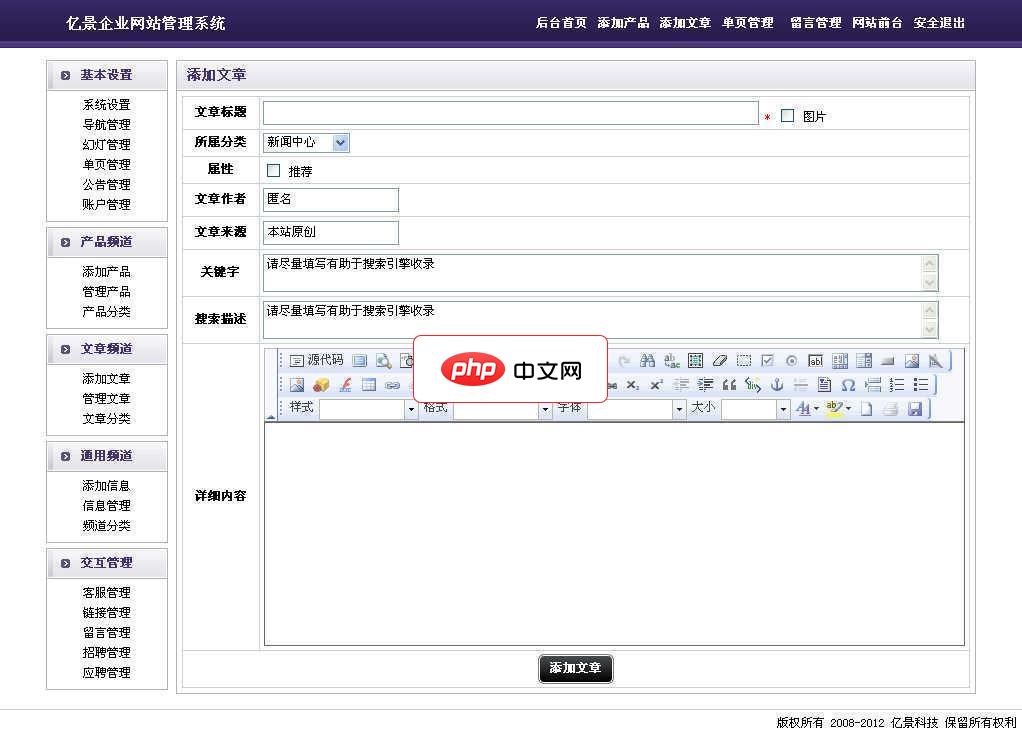The height and width of the screenshot is (738, 1022).
Task: Toggle the 图片 checkbox beside article title
Action: click(787, 115)
